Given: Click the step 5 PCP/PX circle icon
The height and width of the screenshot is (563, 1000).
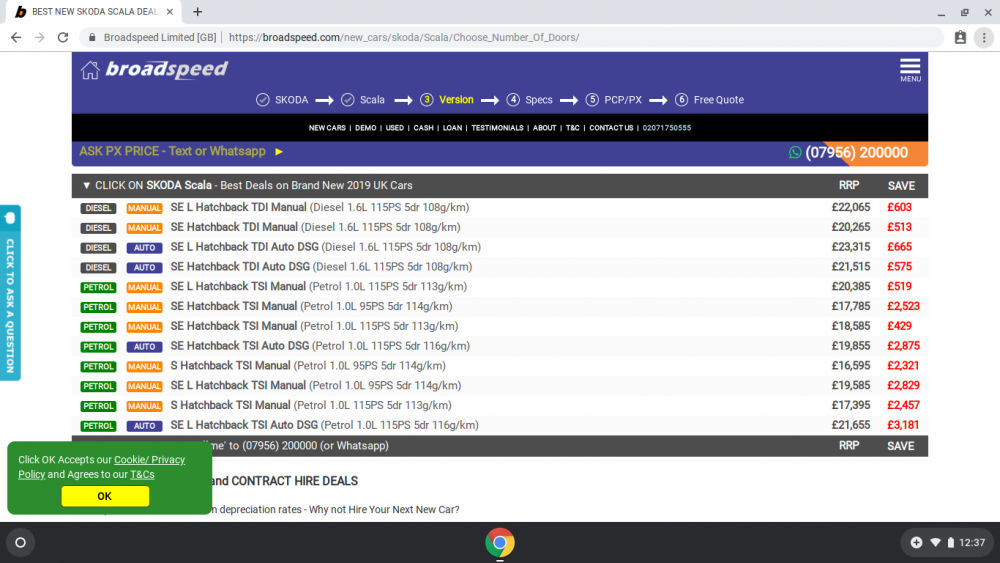Looking at the screenshot, I should click(592, 100).
